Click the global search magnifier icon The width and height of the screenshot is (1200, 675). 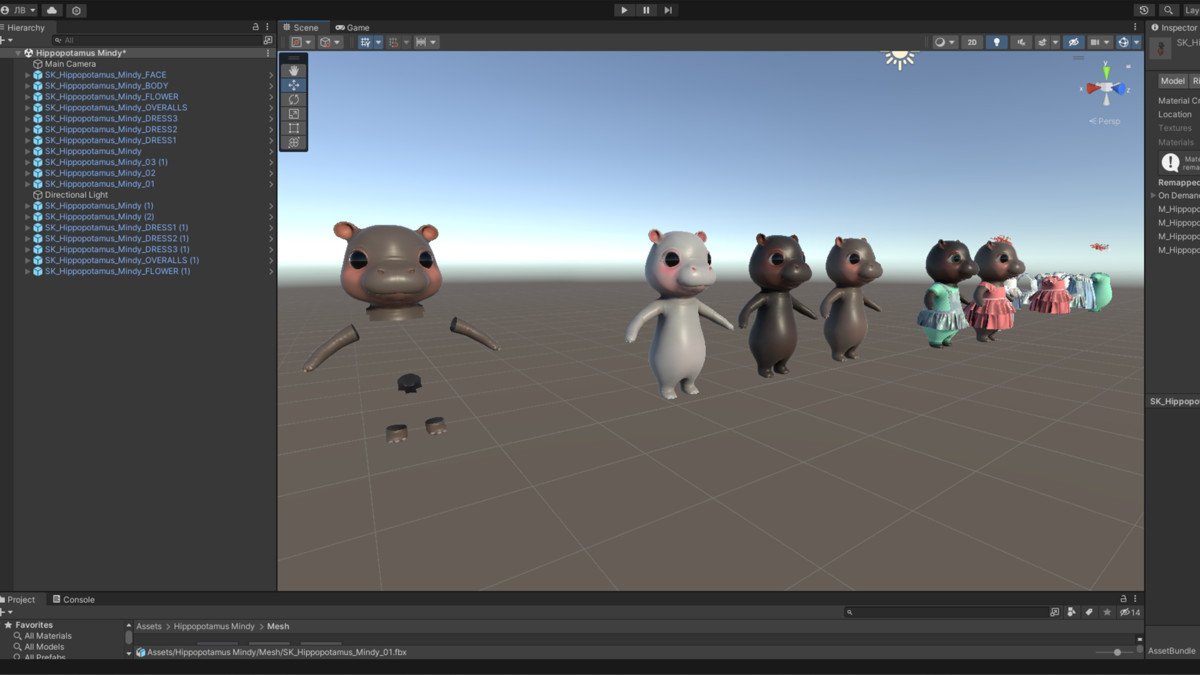point(1168,10)
